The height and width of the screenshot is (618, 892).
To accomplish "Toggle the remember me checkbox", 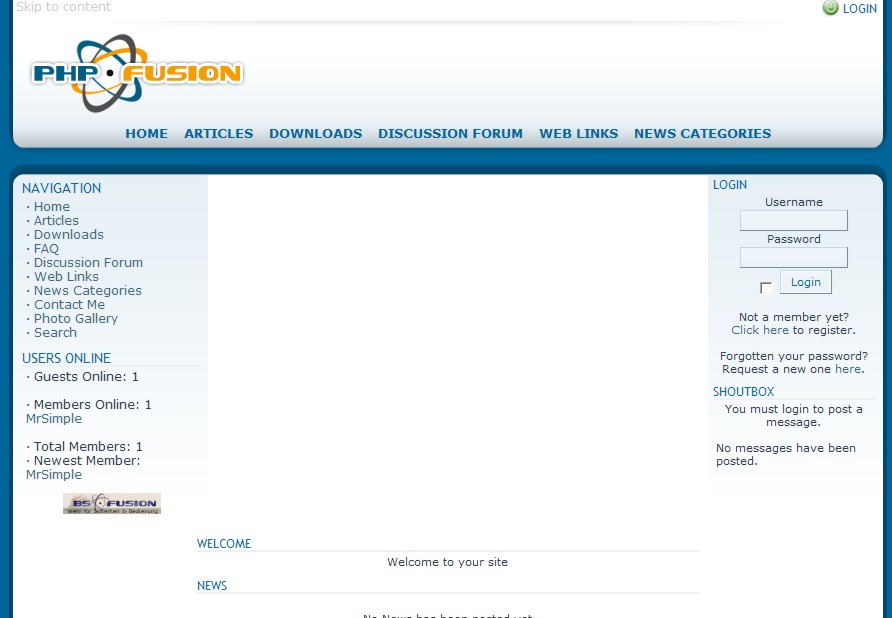I will coord(766,288).
